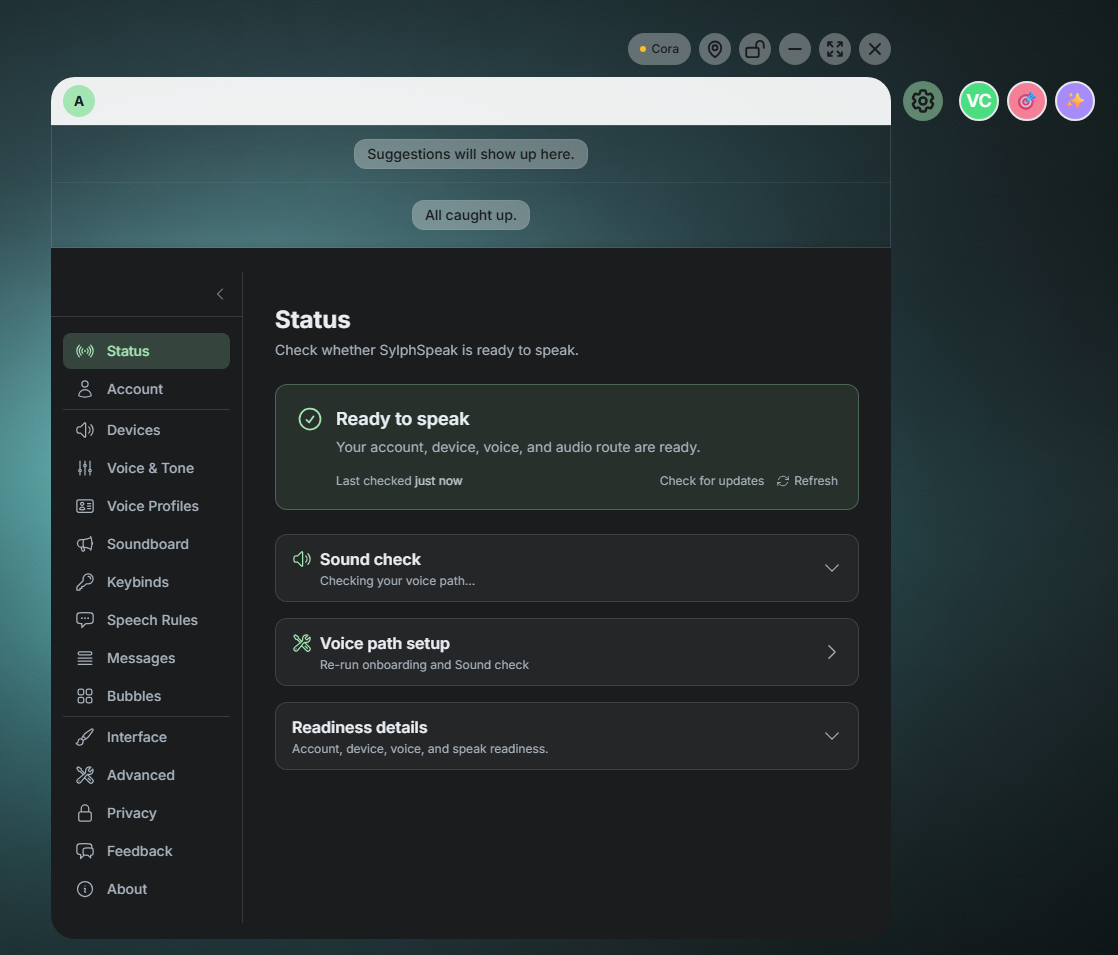Open the Privacy section
1118x955 pixels.
click(x=146, y=813)
